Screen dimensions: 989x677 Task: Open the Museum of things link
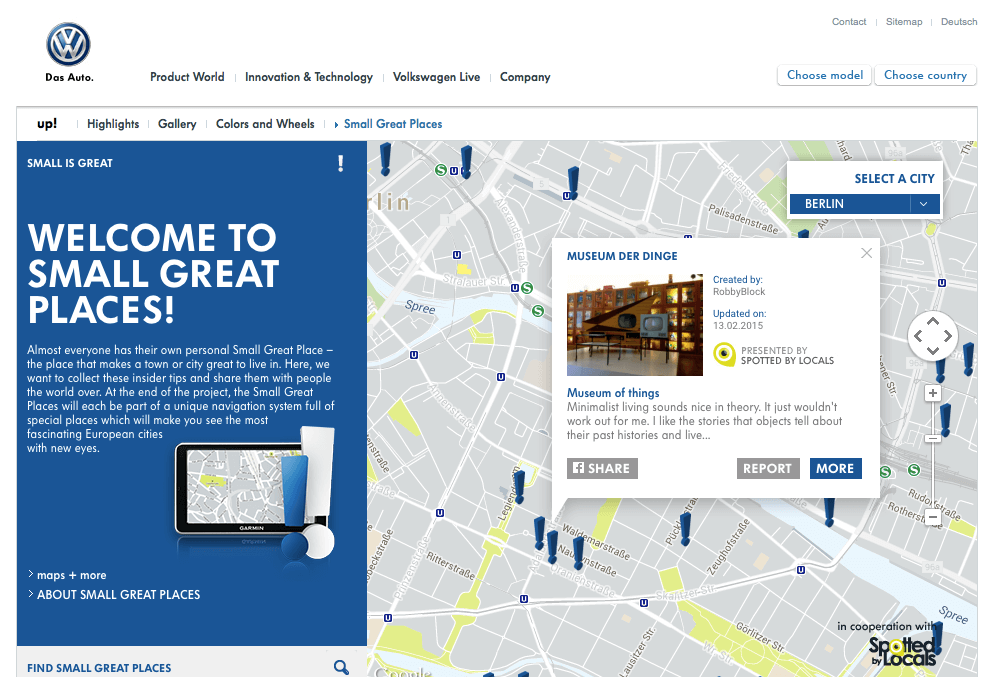tap(612, 392)
